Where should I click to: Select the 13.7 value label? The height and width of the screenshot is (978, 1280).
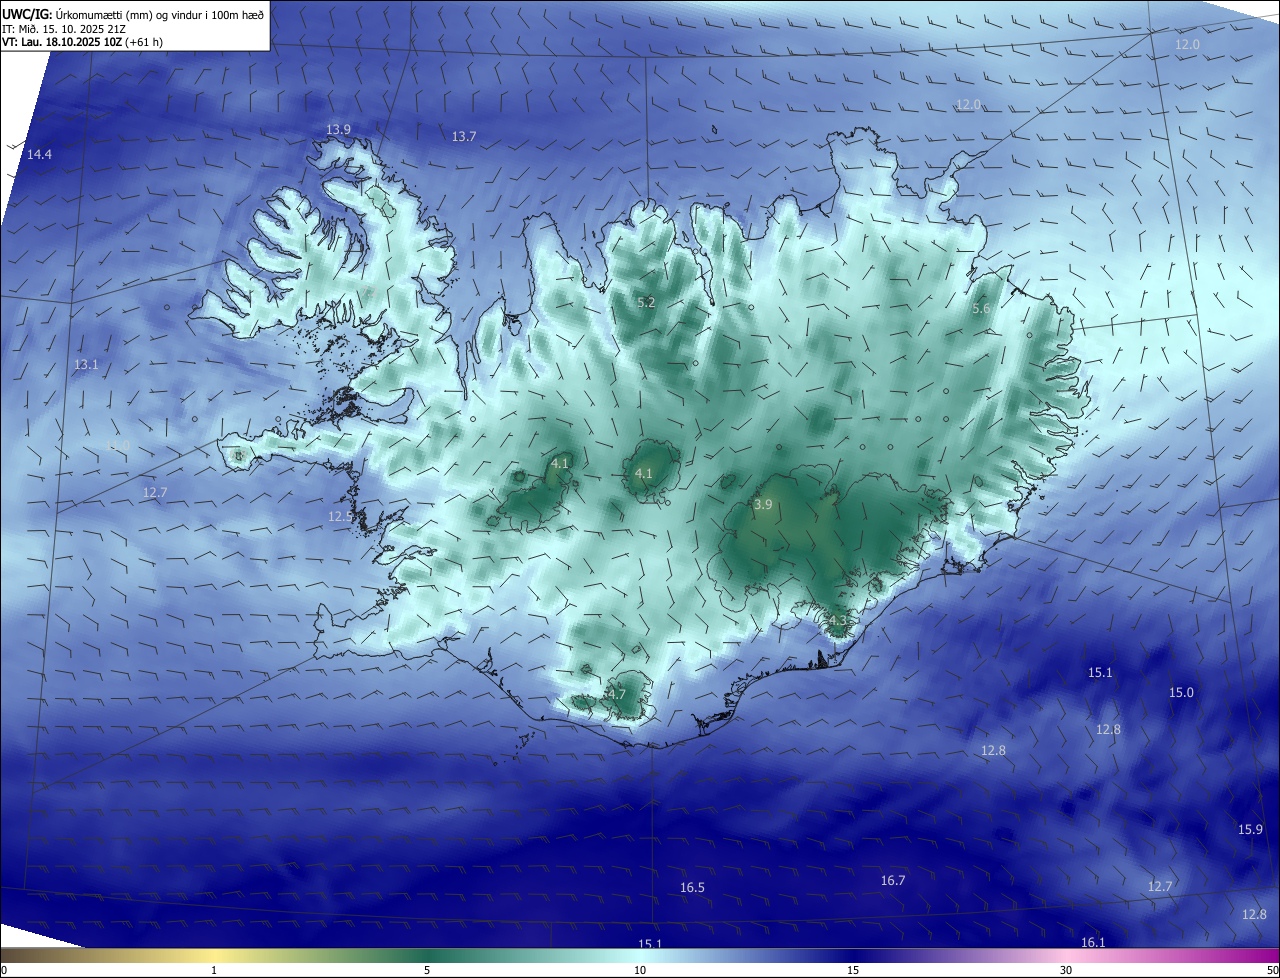464,137
